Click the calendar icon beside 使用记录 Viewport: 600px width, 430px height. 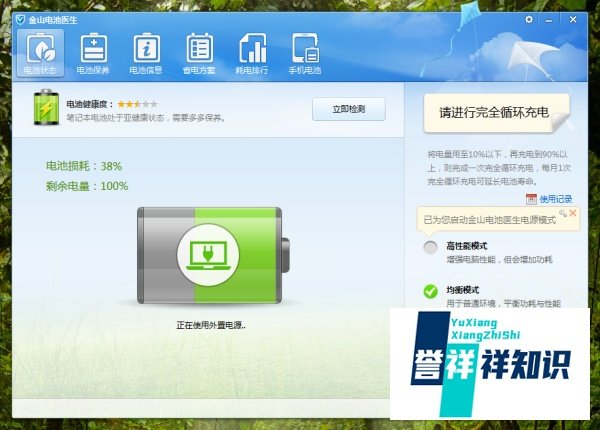[531, 199]
